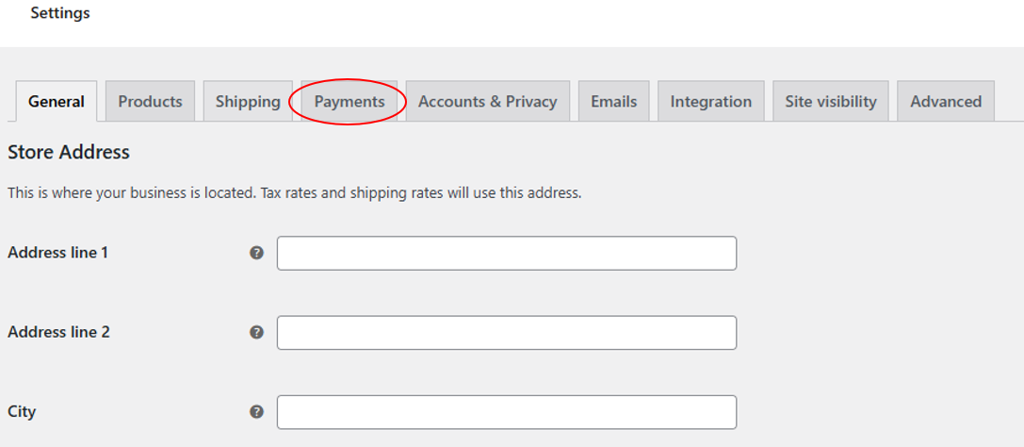
Task: Click the City input box
Action: coord(506,412)
